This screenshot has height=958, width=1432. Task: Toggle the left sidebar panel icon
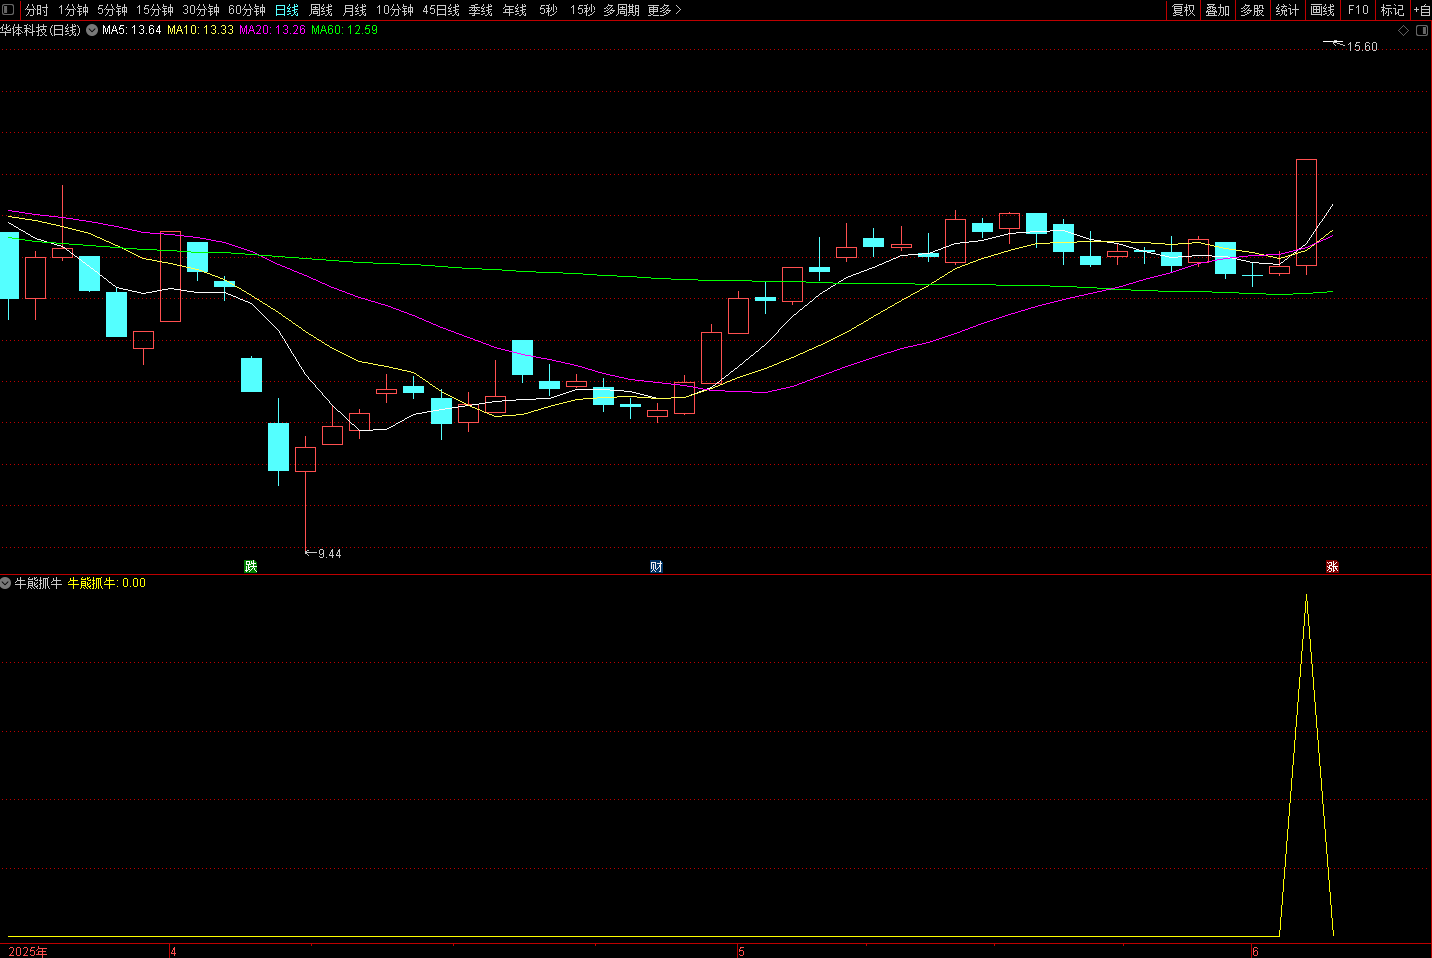(9, 9)
